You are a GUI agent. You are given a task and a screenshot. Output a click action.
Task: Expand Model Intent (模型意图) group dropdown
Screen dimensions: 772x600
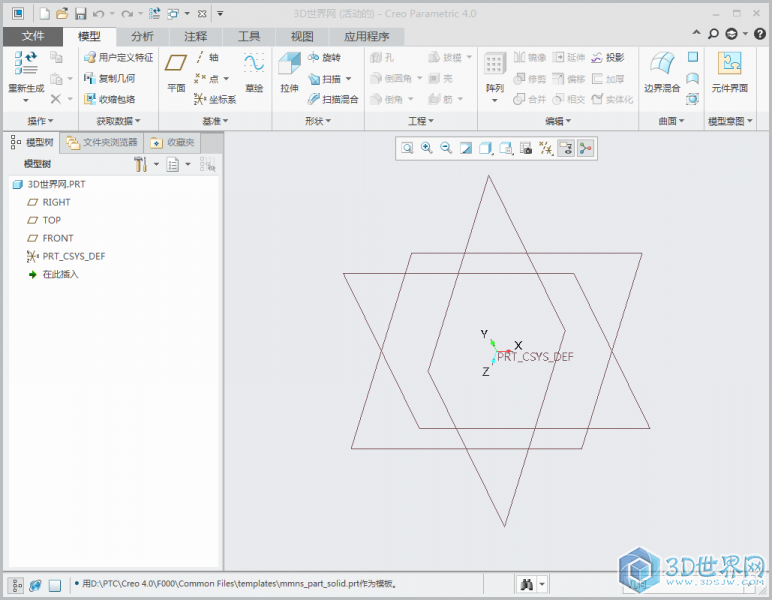(731, 121)
